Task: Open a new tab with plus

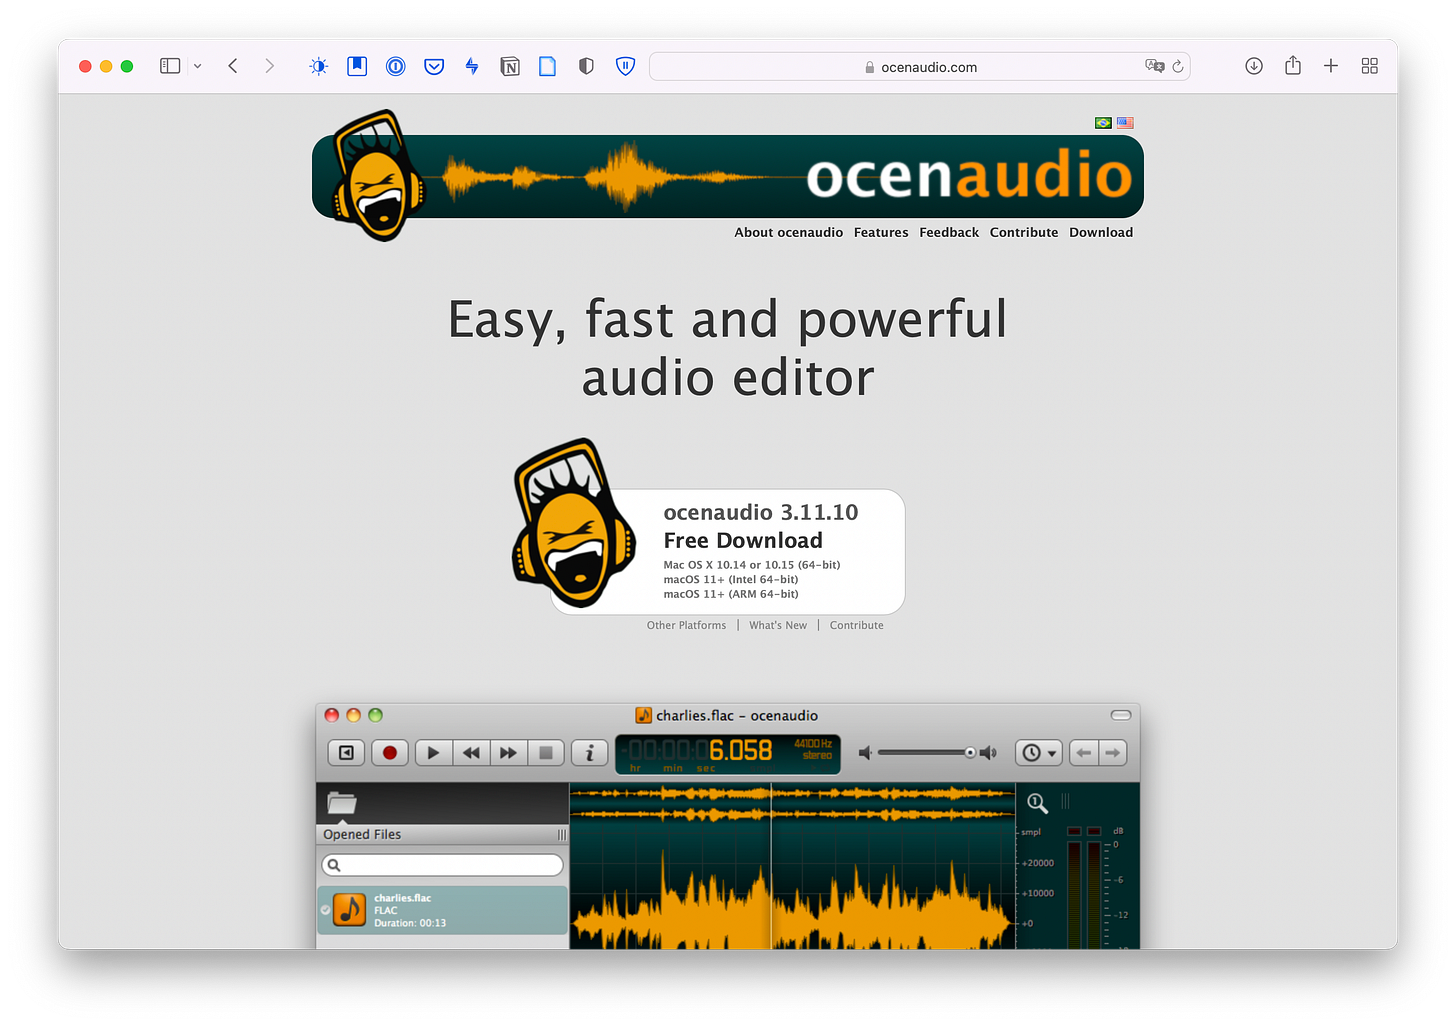Action: 1331,66
